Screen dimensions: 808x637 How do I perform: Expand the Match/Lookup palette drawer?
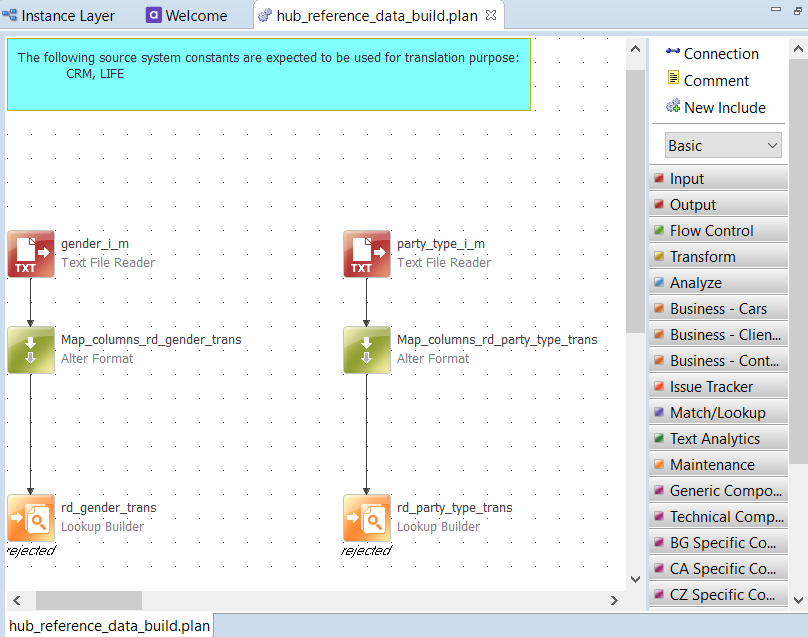click(718, 413)
